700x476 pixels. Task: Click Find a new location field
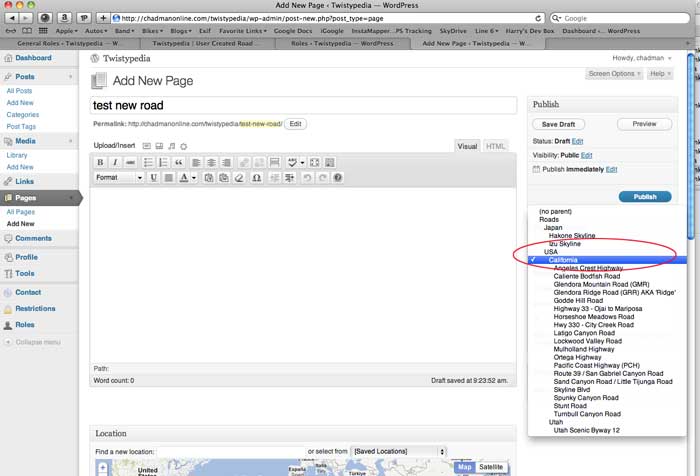(231, 451)
